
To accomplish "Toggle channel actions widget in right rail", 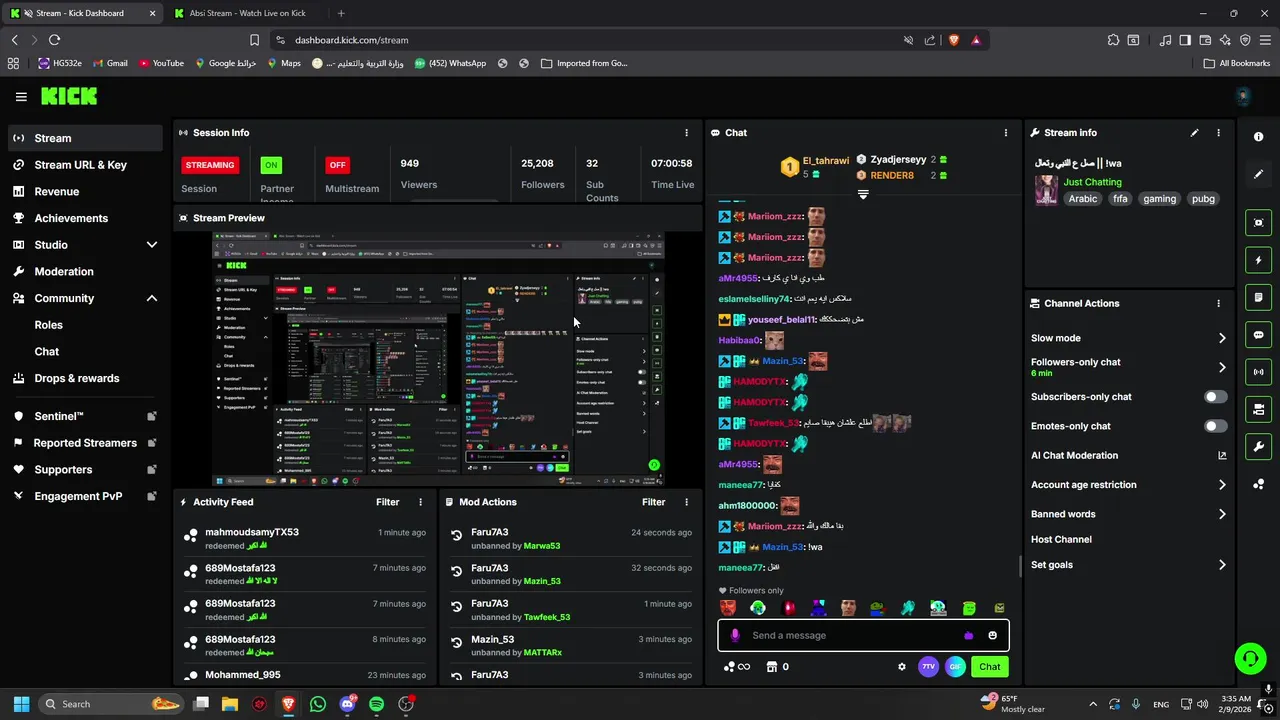I will click(x=1259, y=409).
